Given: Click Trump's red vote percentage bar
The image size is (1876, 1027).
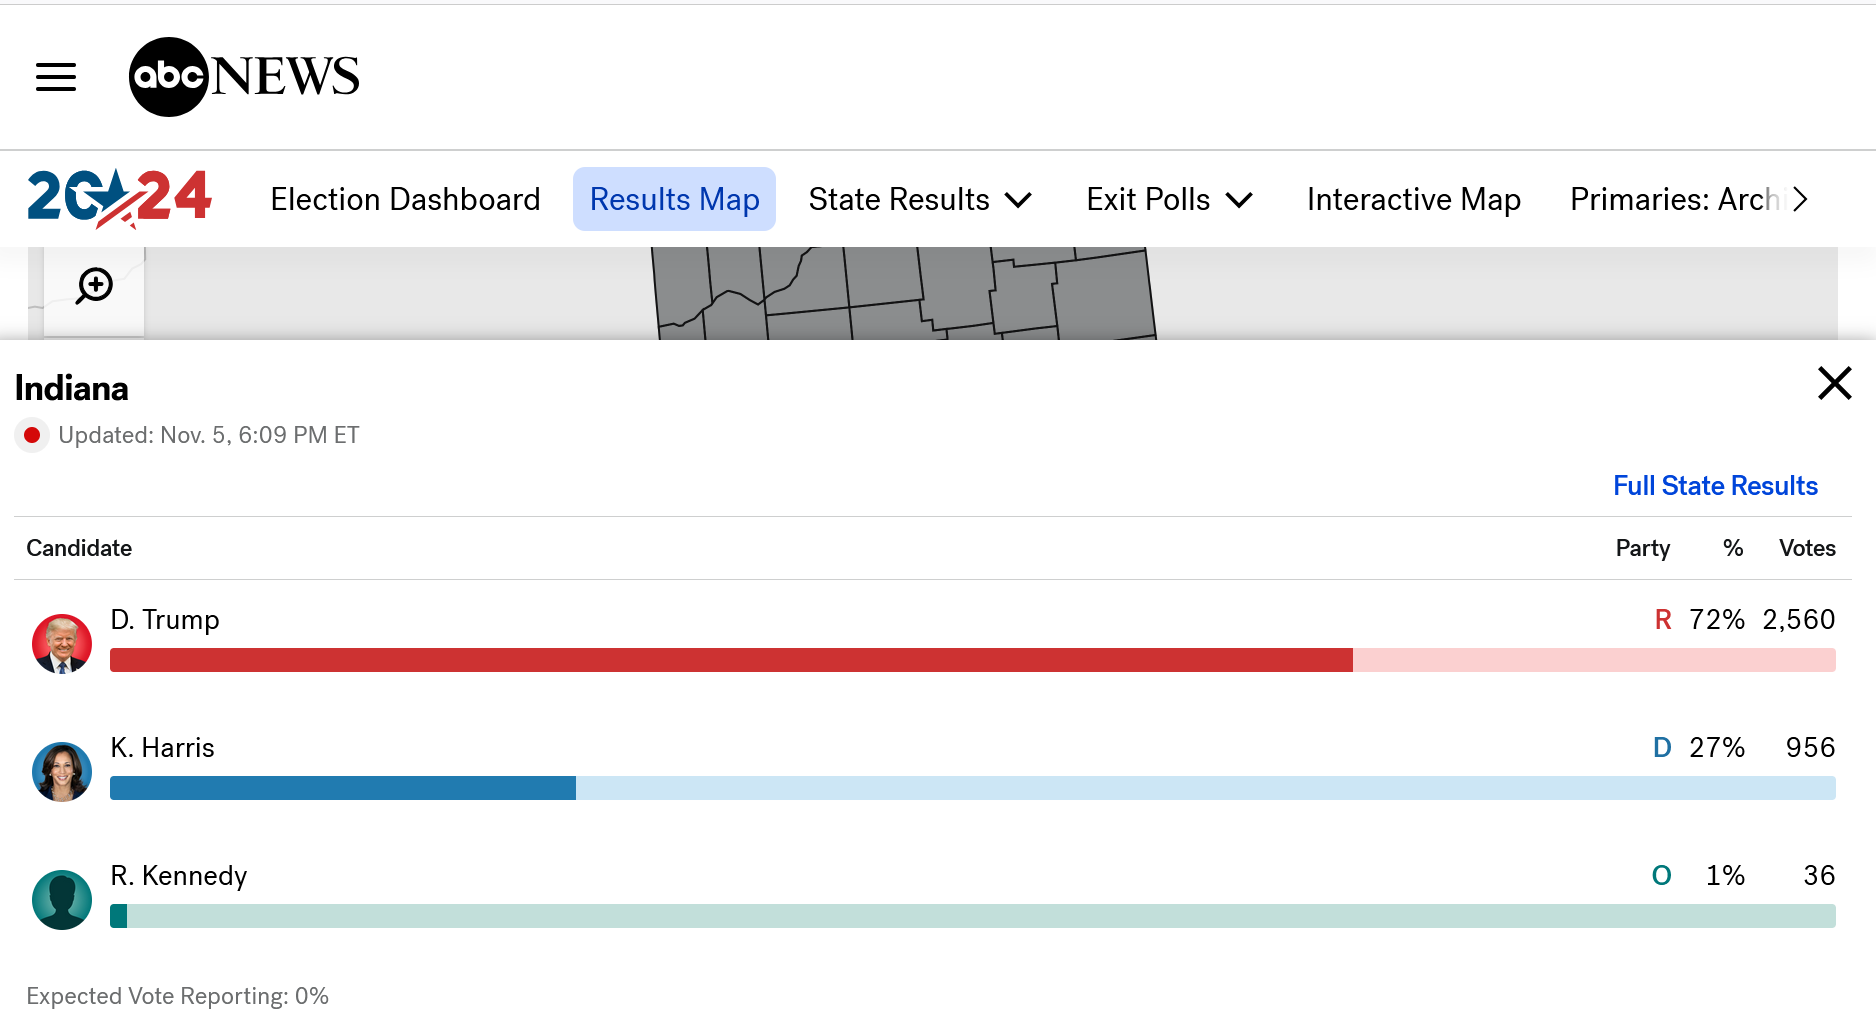Looking at the screenshot, I should pos(730,660).
